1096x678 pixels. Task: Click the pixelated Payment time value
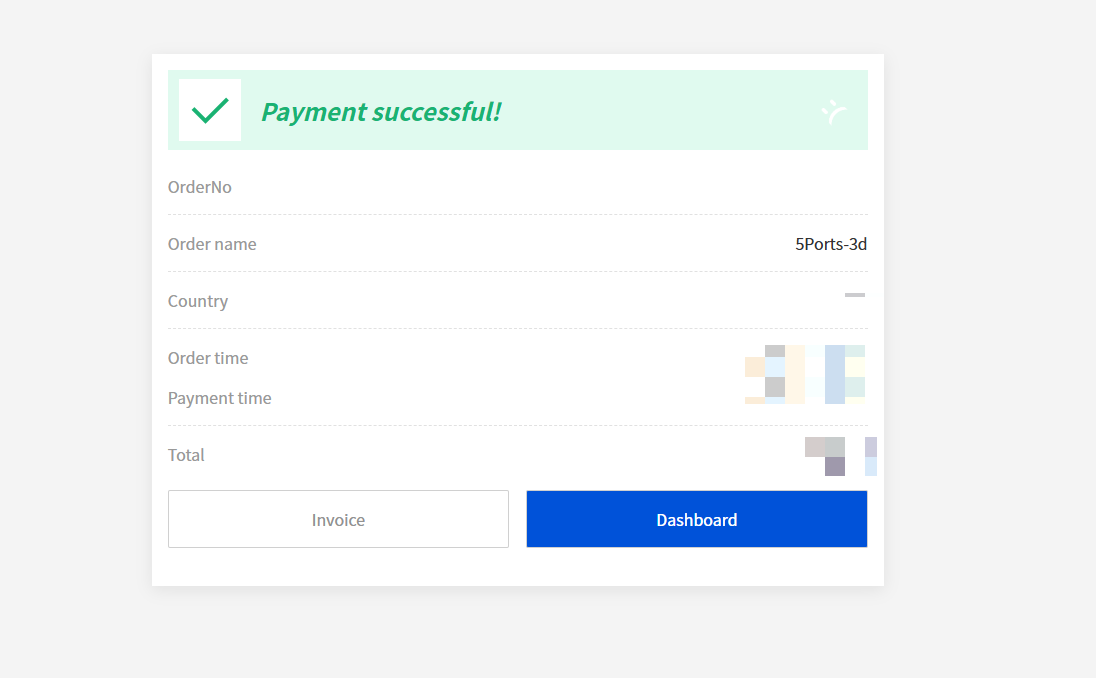805,393
